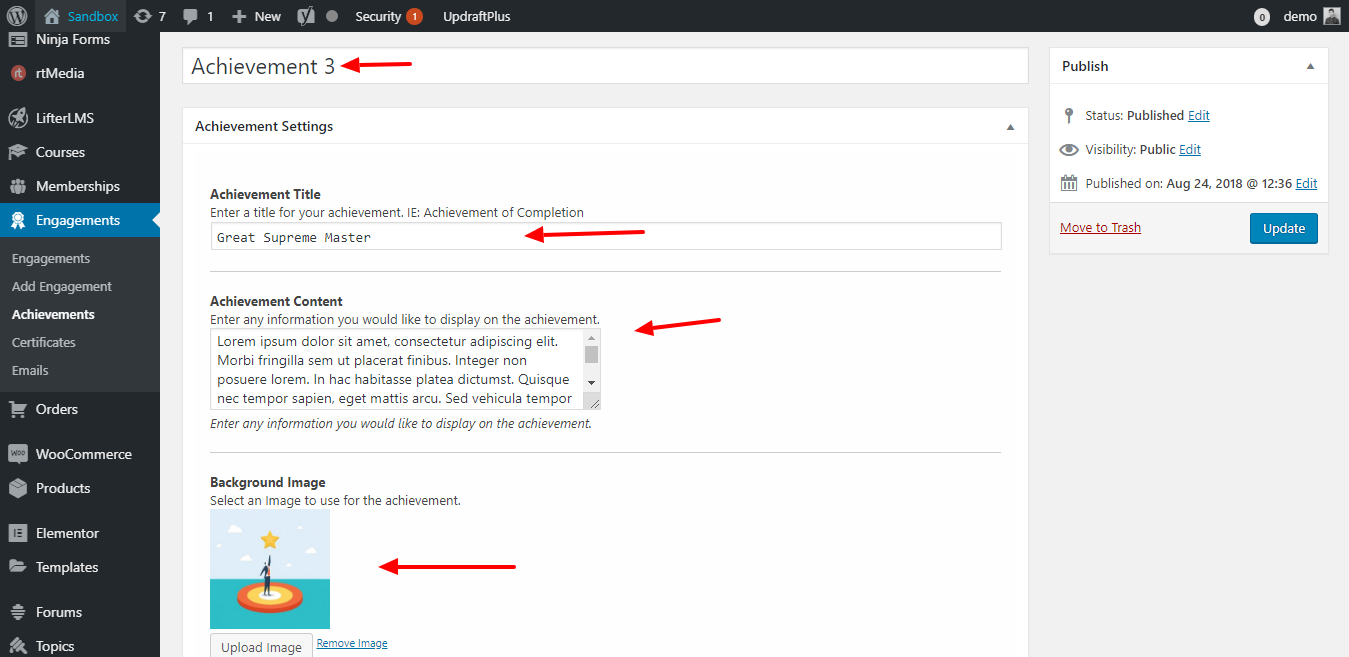Open the Certificates submenu item
The width and height of the screenshot is (1349, 657).
(44, 342)
